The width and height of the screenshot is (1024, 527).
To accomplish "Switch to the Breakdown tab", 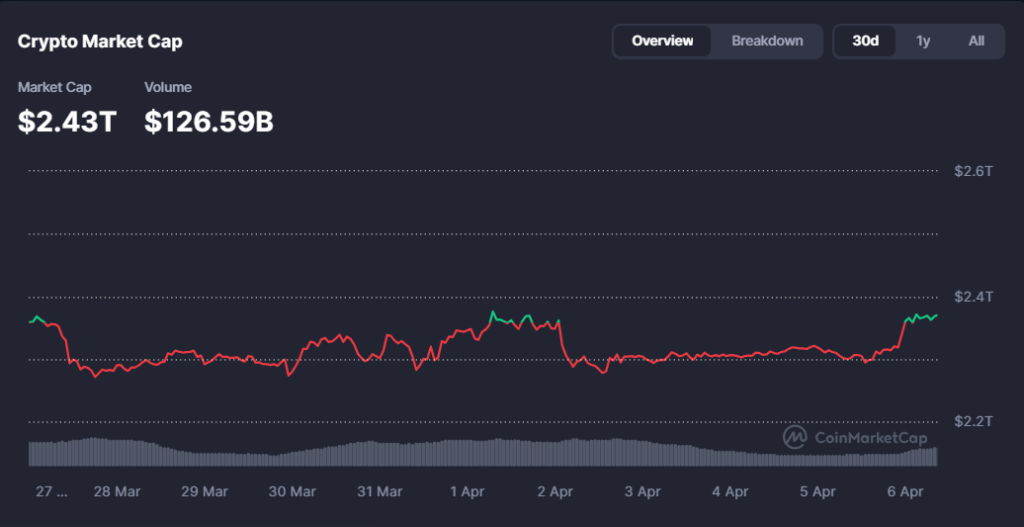I will coord(767,41).
